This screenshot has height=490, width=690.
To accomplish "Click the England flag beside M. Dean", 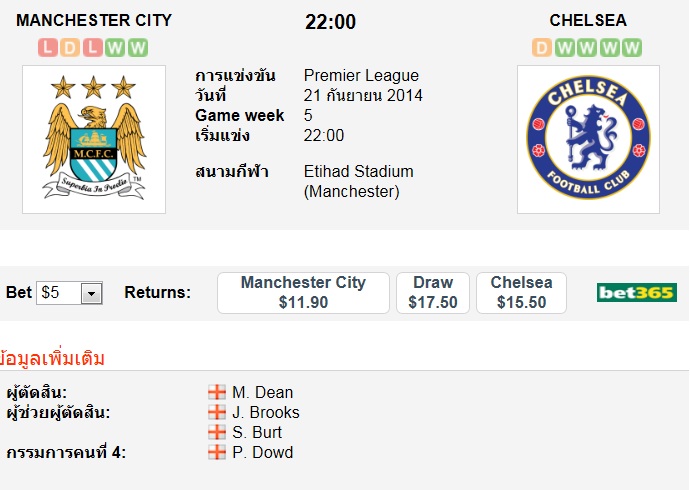I will (216, 392).
